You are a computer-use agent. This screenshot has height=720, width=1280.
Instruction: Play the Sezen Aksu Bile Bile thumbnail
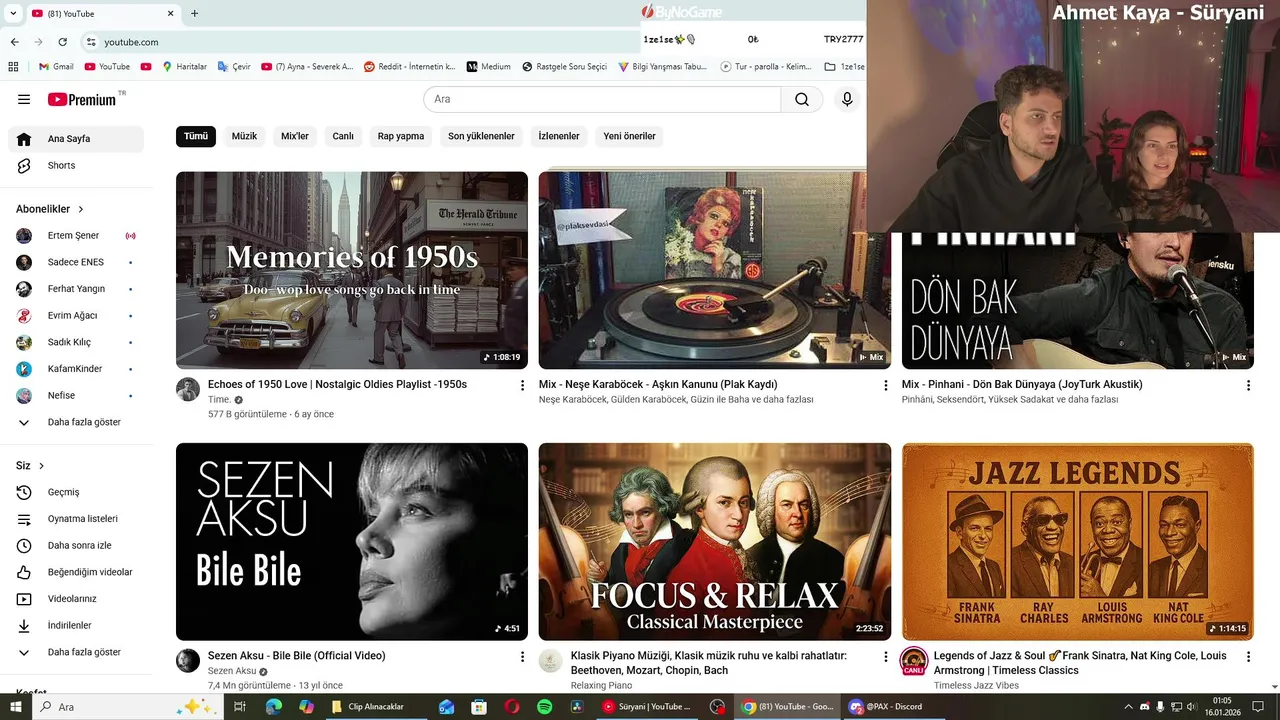tap(352, 541)
